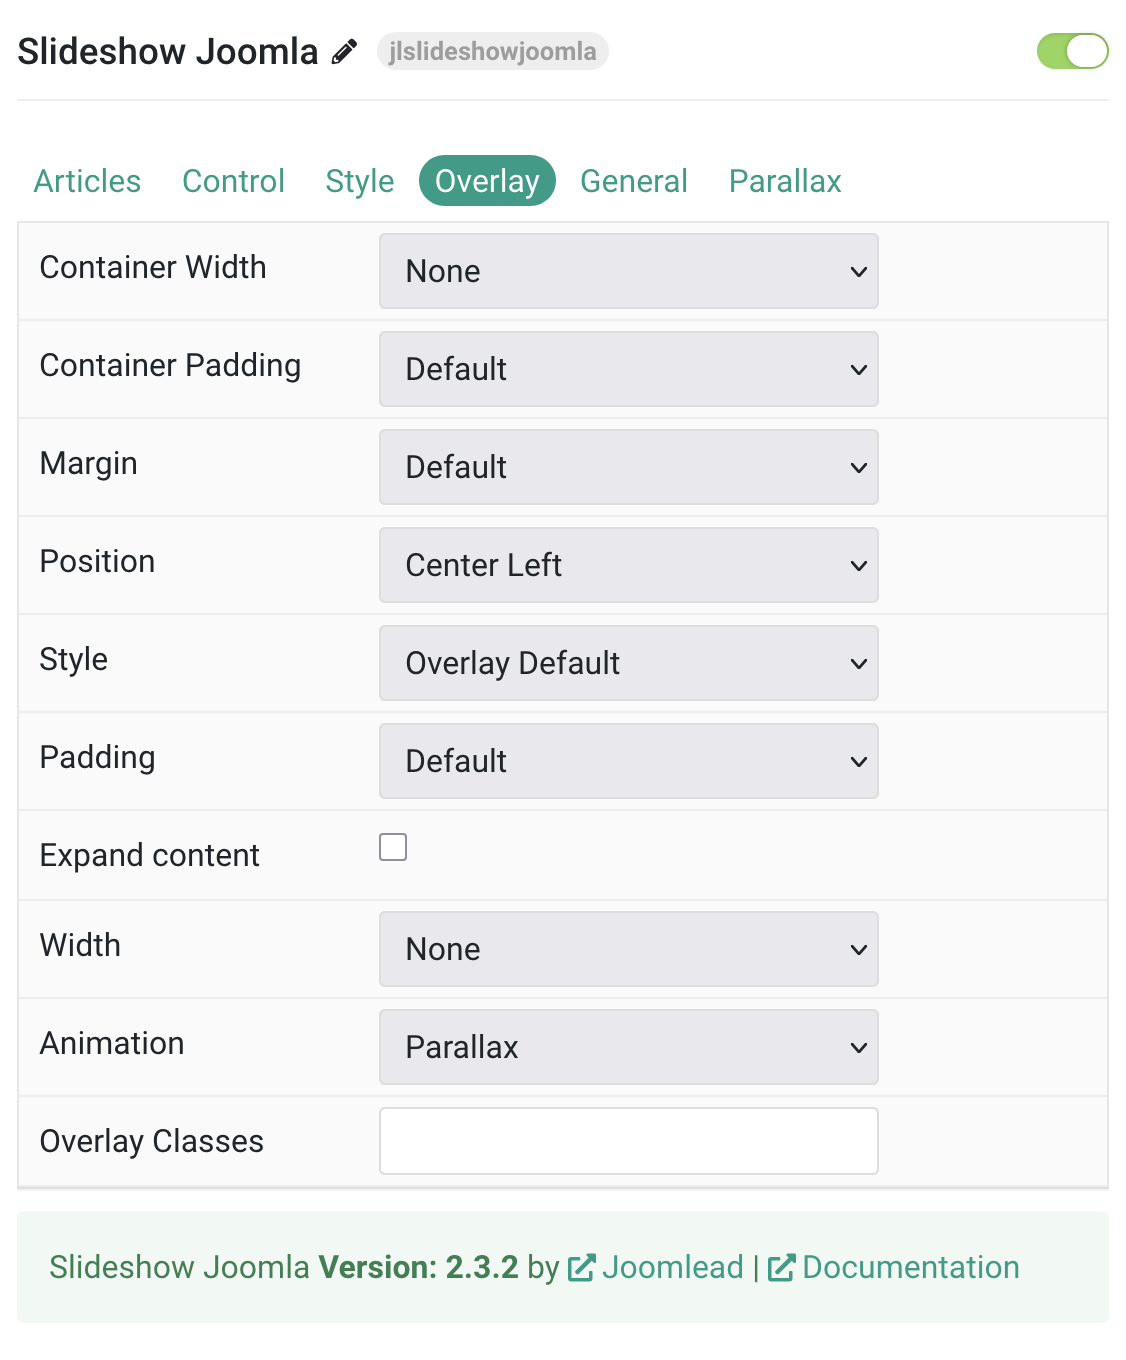This screenshot has width=1126, height=1360.
Task: Open the Joomlead link
Action: 672,1267
